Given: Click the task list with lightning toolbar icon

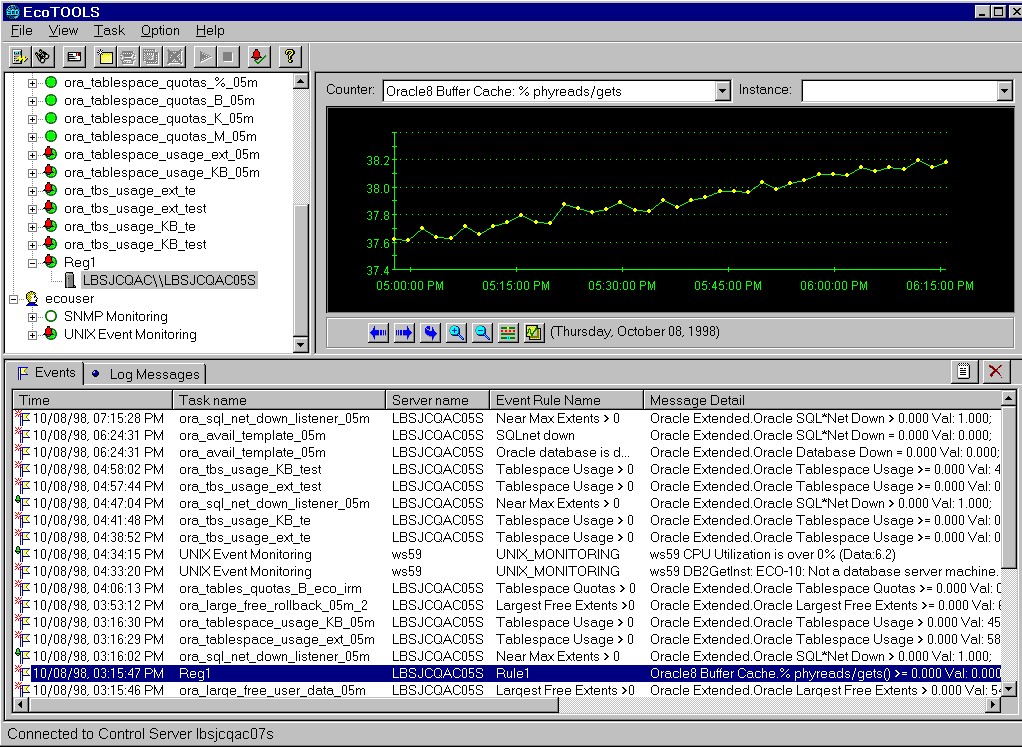Looking at the screenshot, I should click(20, 57).
